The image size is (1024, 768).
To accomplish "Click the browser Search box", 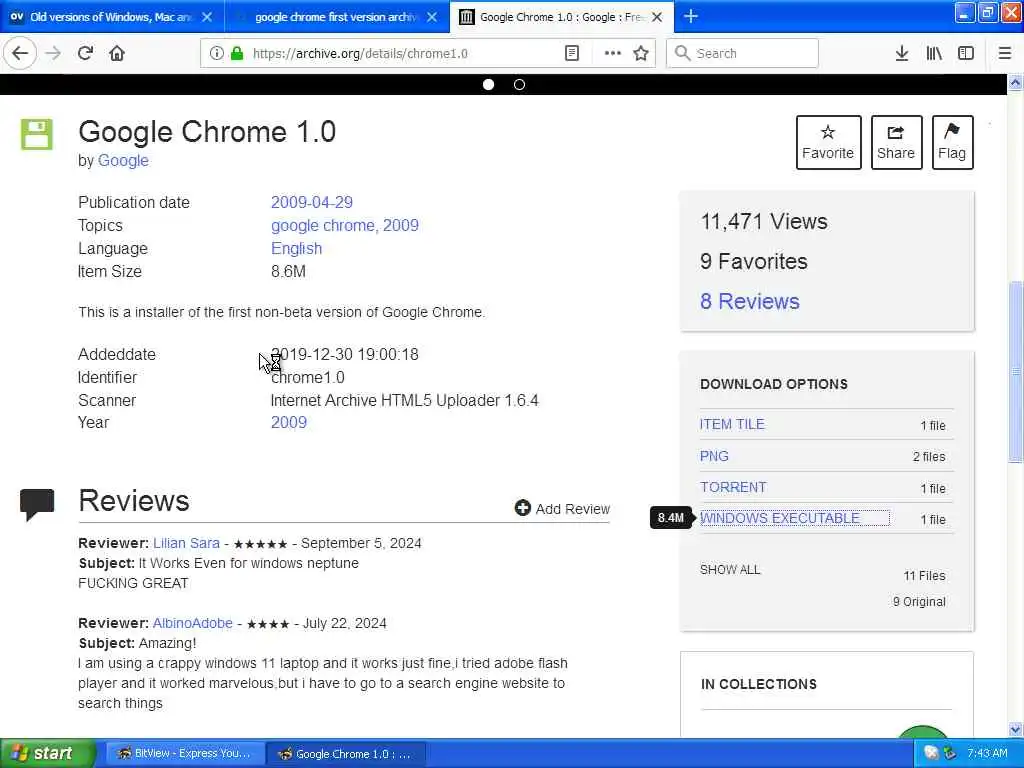I will click(742, 54).
